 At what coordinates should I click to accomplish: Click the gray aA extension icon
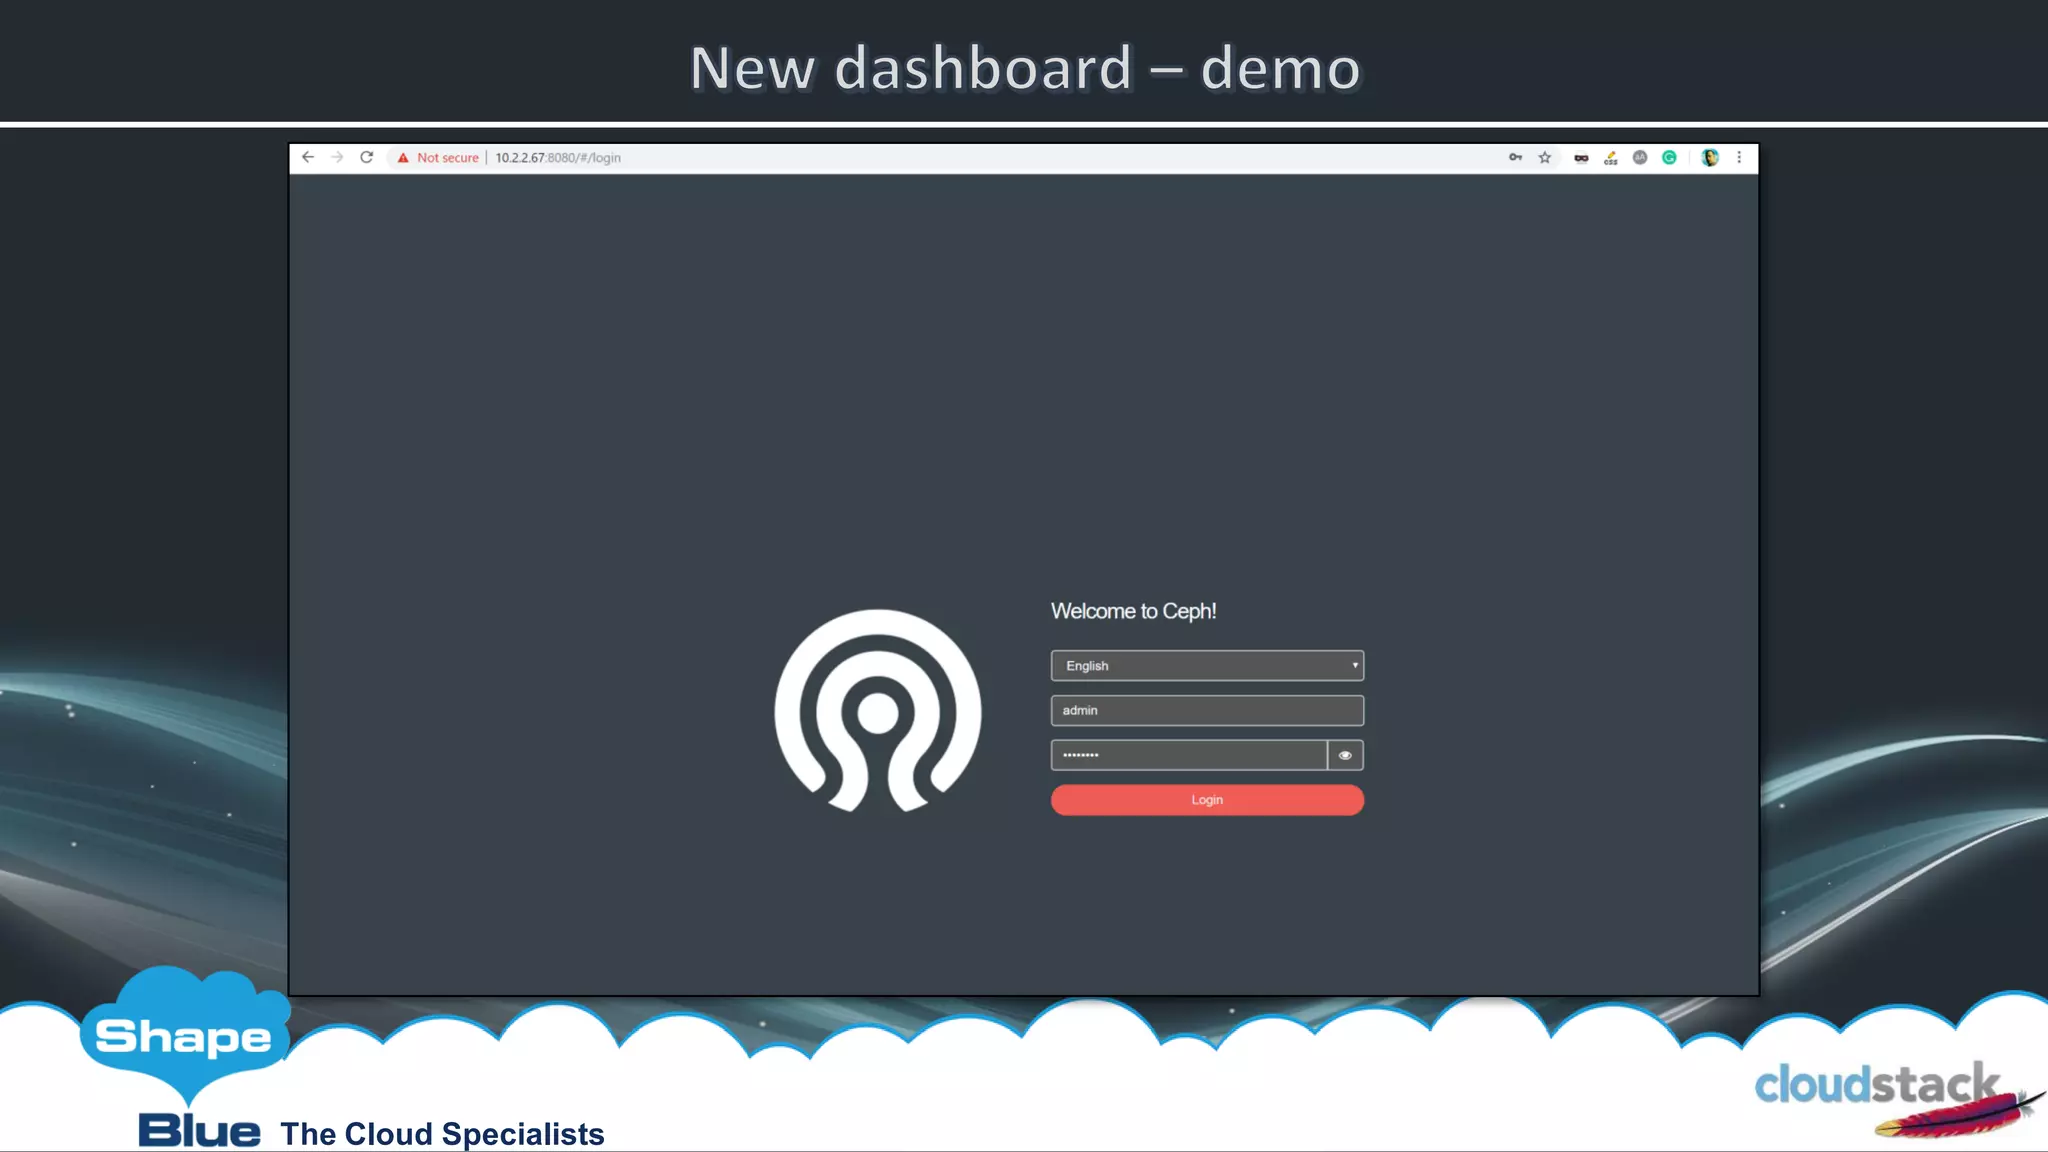1640,158
